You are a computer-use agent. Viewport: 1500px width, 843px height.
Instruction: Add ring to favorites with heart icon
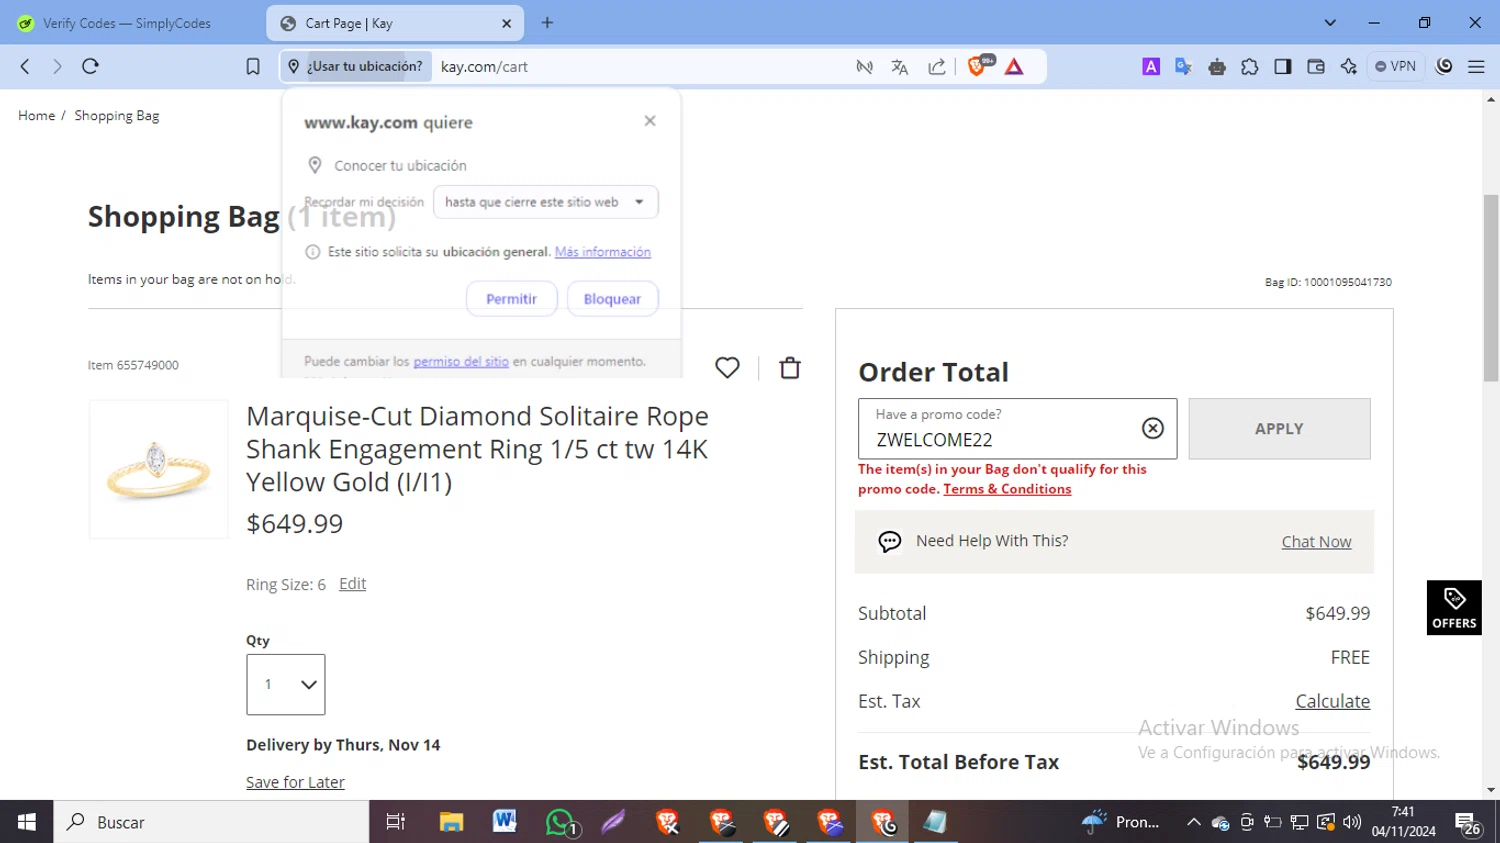pyautogui.click(x=727, y=368)
